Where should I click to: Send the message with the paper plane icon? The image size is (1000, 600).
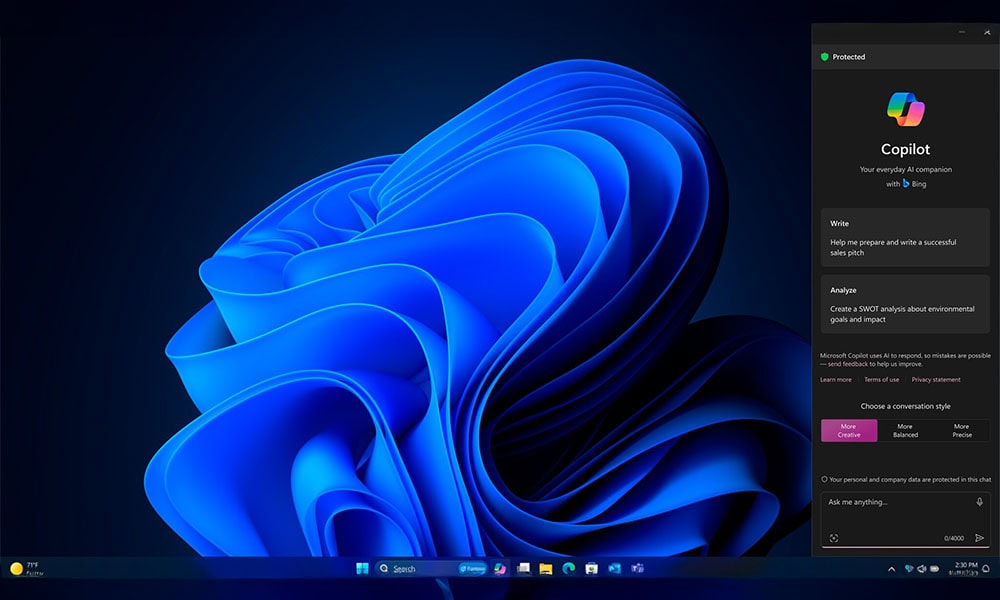point(977,538)
